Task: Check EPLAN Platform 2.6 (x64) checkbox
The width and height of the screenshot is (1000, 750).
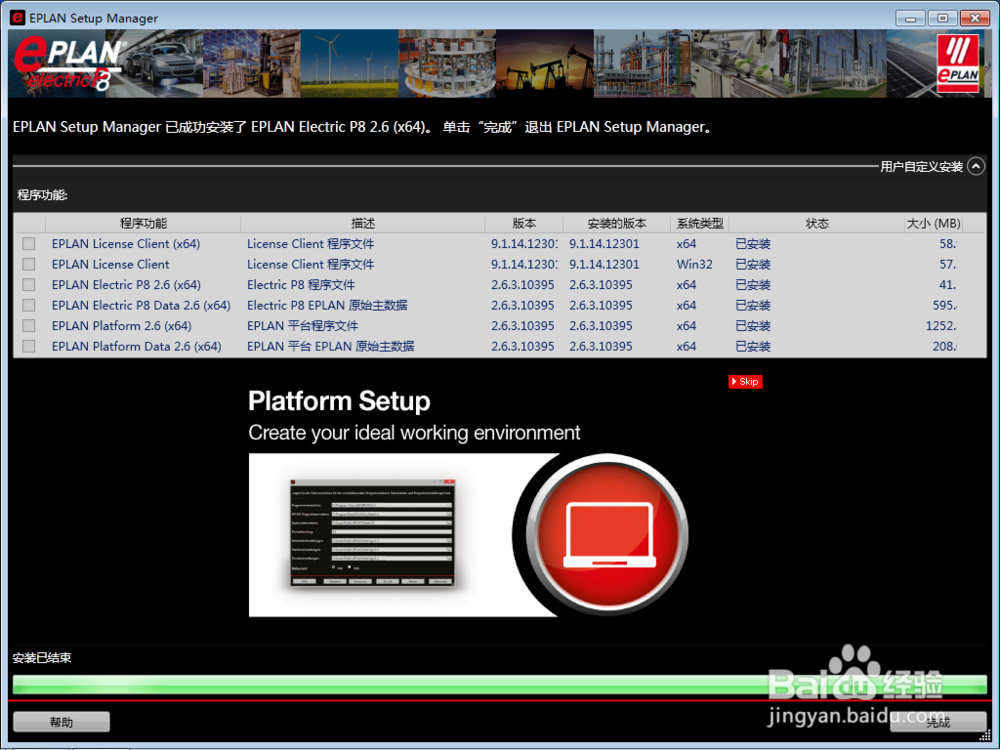Action: [x=29, y=326]
